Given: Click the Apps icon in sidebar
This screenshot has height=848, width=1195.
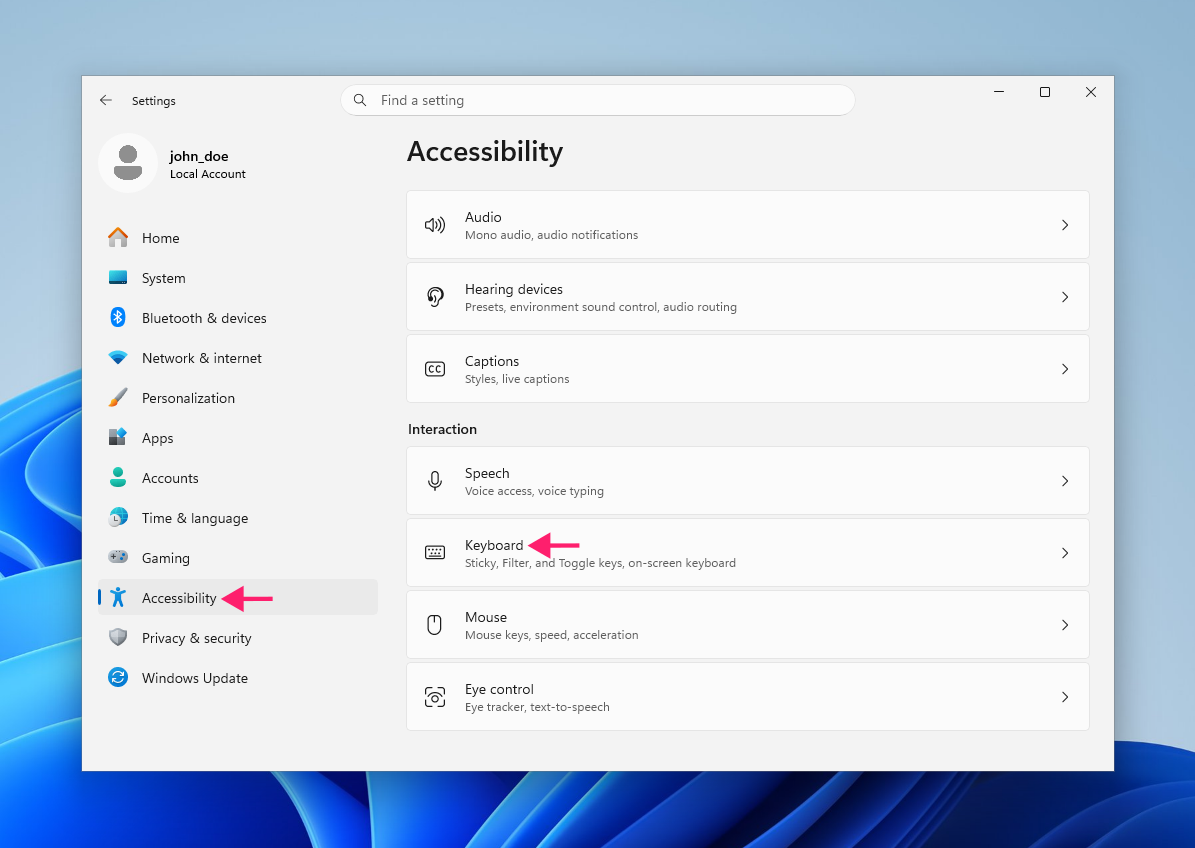Looking at the screenshot, I should click(118, 437).
